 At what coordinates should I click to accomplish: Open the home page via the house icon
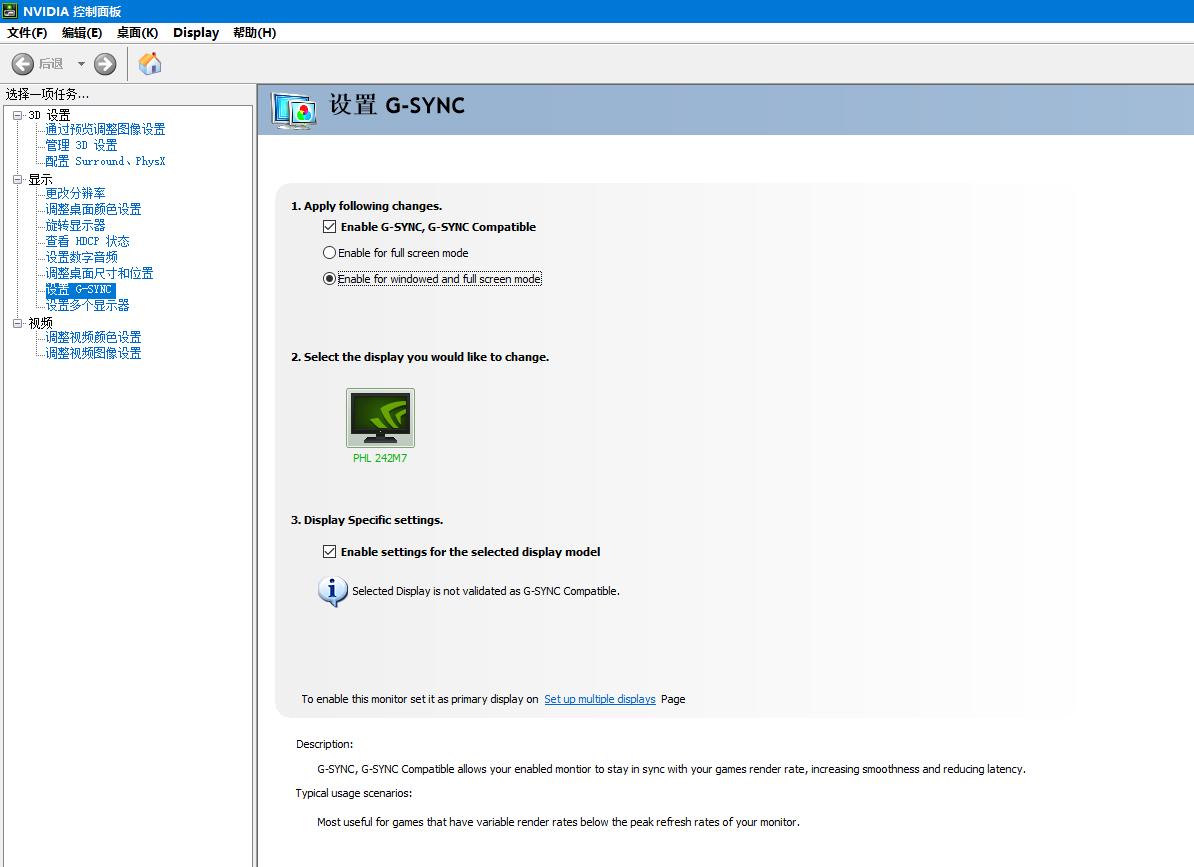(x=150, y=63)
